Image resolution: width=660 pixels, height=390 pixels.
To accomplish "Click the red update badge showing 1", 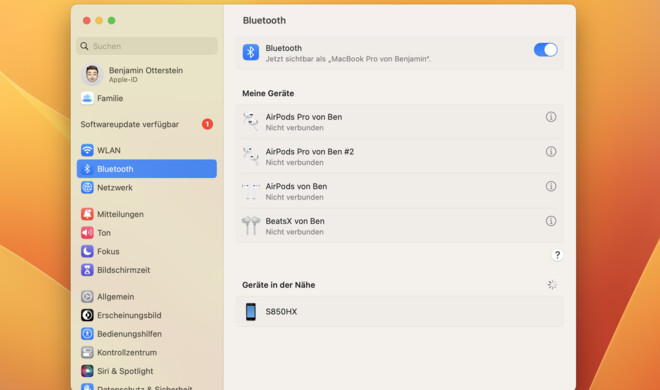I will tap(208, 124).
